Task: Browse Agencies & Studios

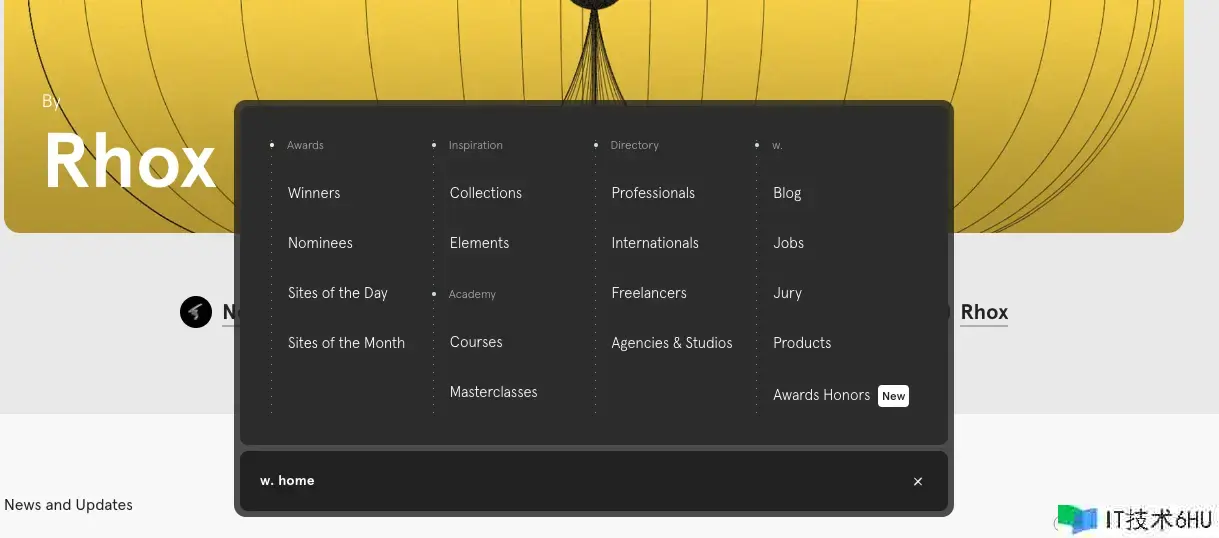Action: [x=672, y=343]
